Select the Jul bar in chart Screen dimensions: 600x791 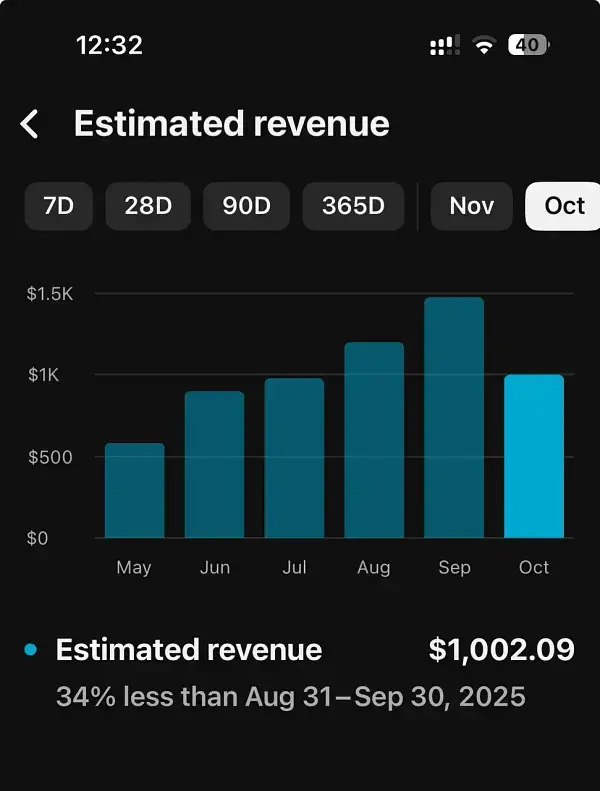click(294, 458)
